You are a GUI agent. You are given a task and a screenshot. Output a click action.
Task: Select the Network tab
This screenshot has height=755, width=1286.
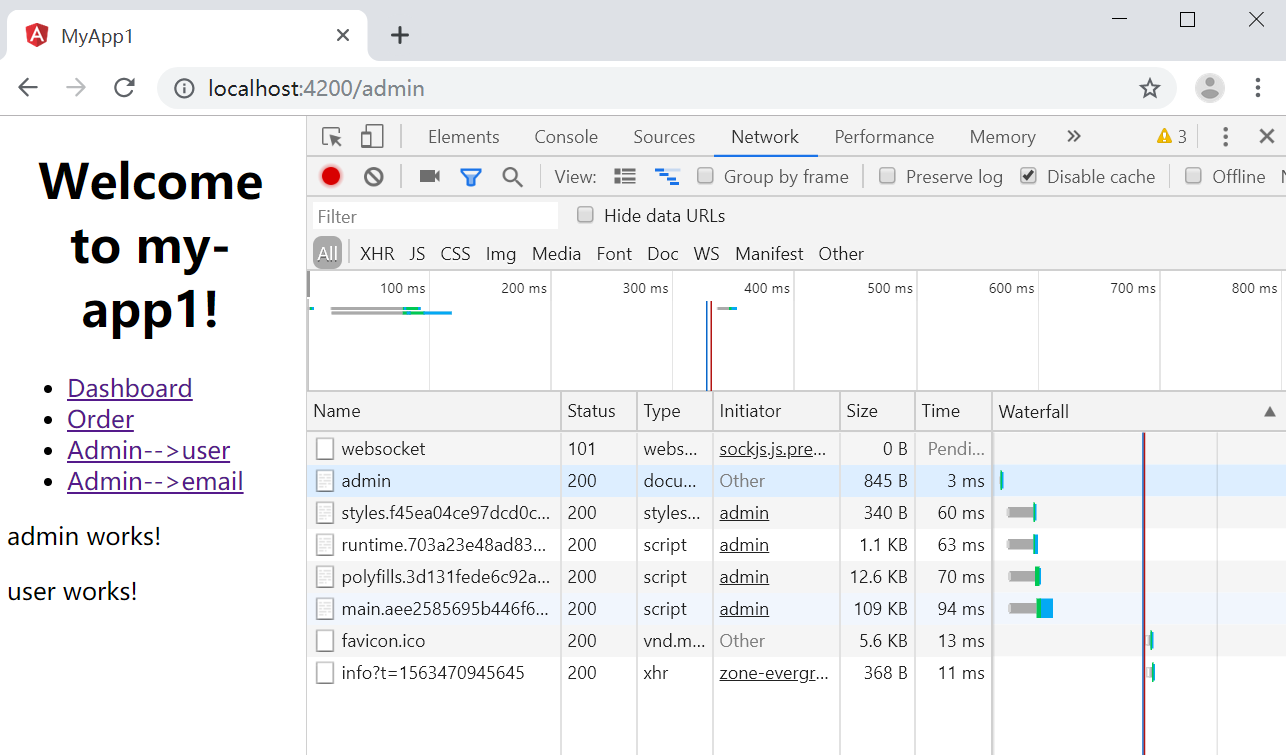pos(765,137)
